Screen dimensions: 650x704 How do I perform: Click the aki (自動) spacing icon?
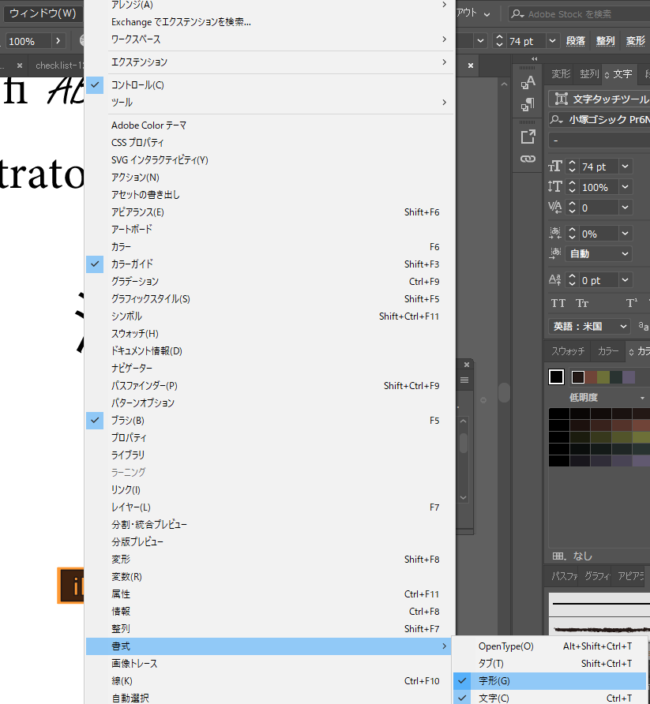[555, 253]
